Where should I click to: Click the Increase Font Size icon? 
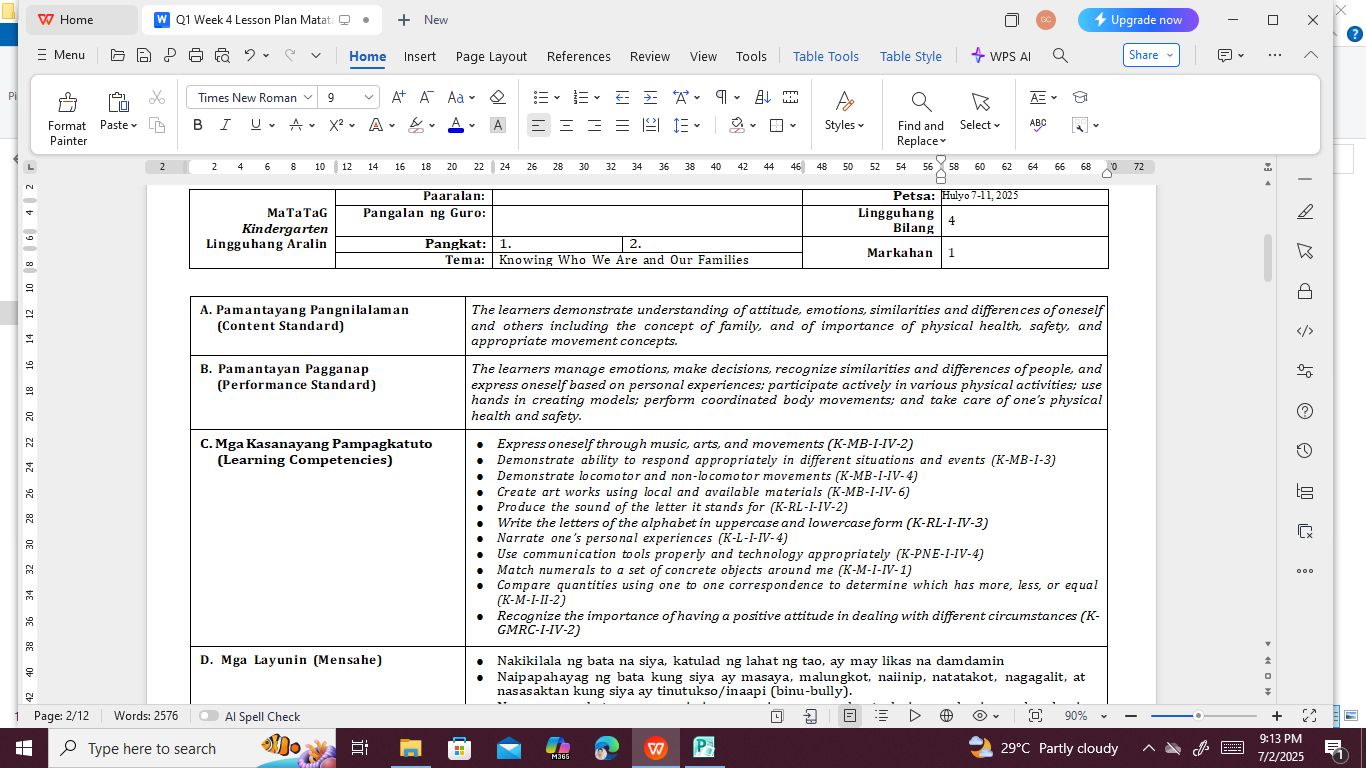tap(398, 97)
